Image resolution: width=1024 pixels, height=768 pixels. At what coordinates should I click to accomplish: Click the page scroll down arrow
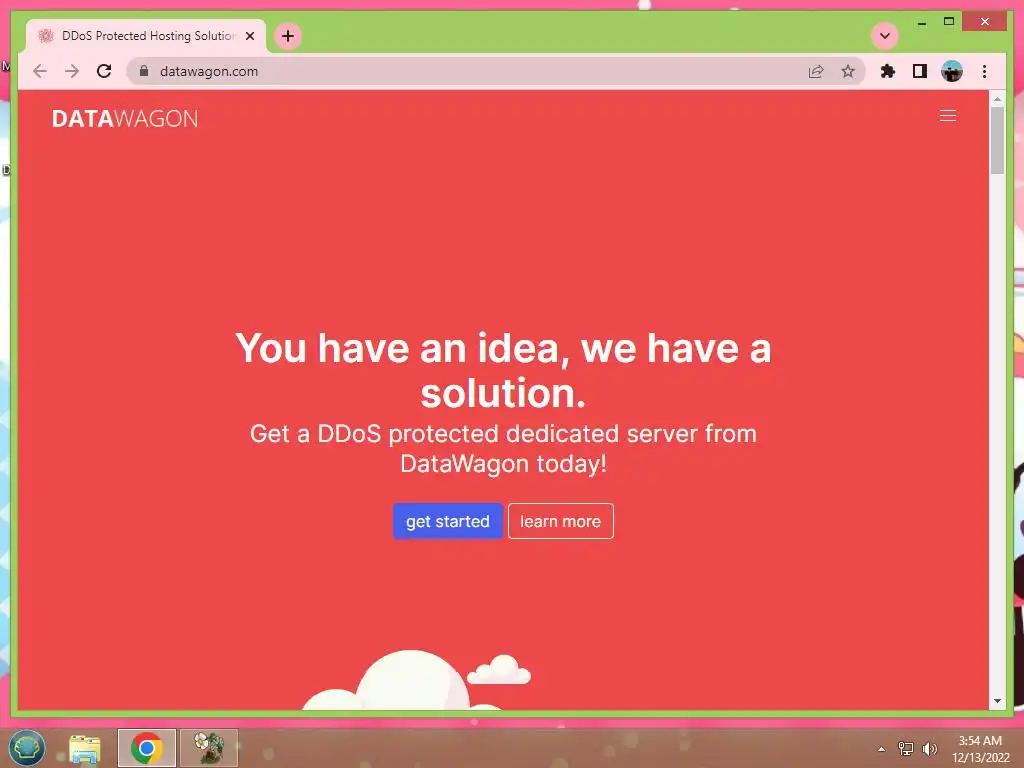[997, 701]
